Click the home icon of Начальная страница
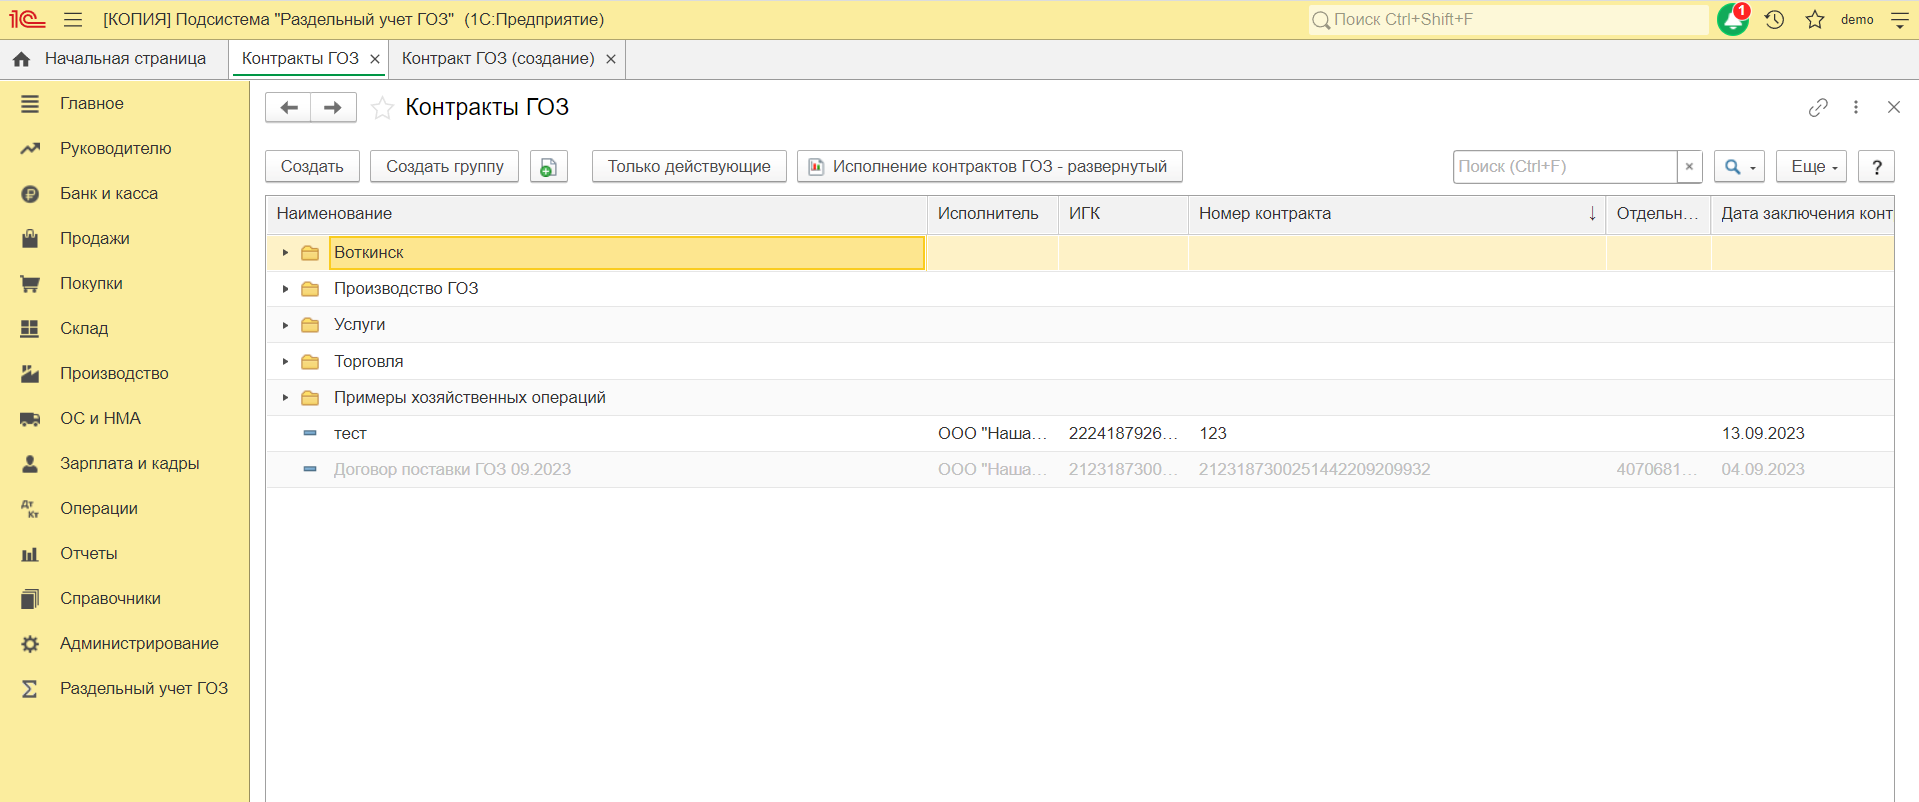The image size is (1919, 802). (21, 59)
